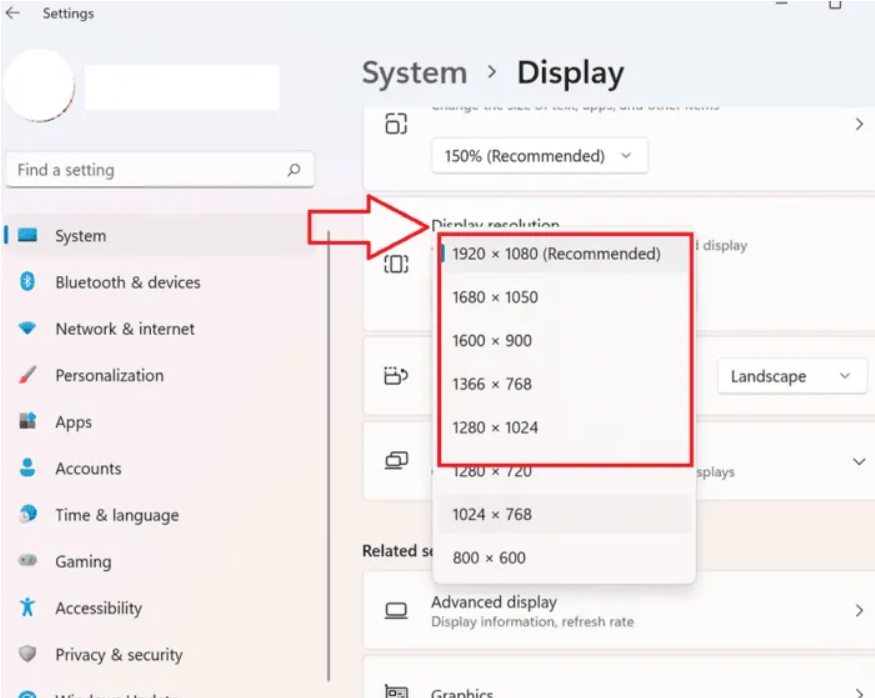Image resolution: width=875 pixels, height=698 pixels.
Task: Click the Accessibility figure icon
Action: click(28, 608)
